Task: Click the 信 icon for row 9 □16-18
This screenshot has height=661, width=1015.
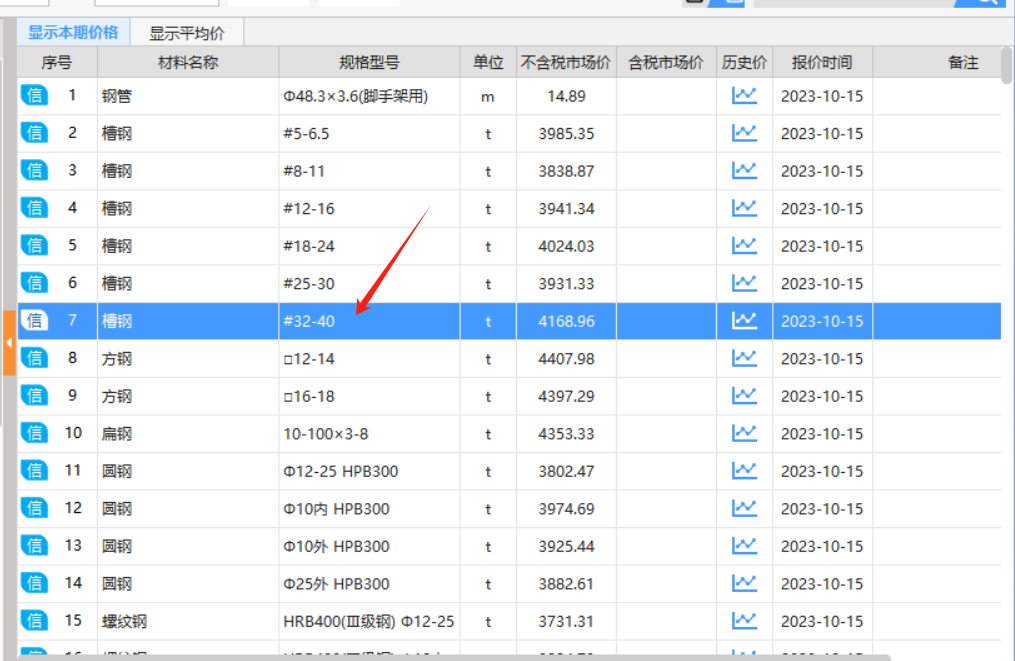Action: click(x=34, y=396)
